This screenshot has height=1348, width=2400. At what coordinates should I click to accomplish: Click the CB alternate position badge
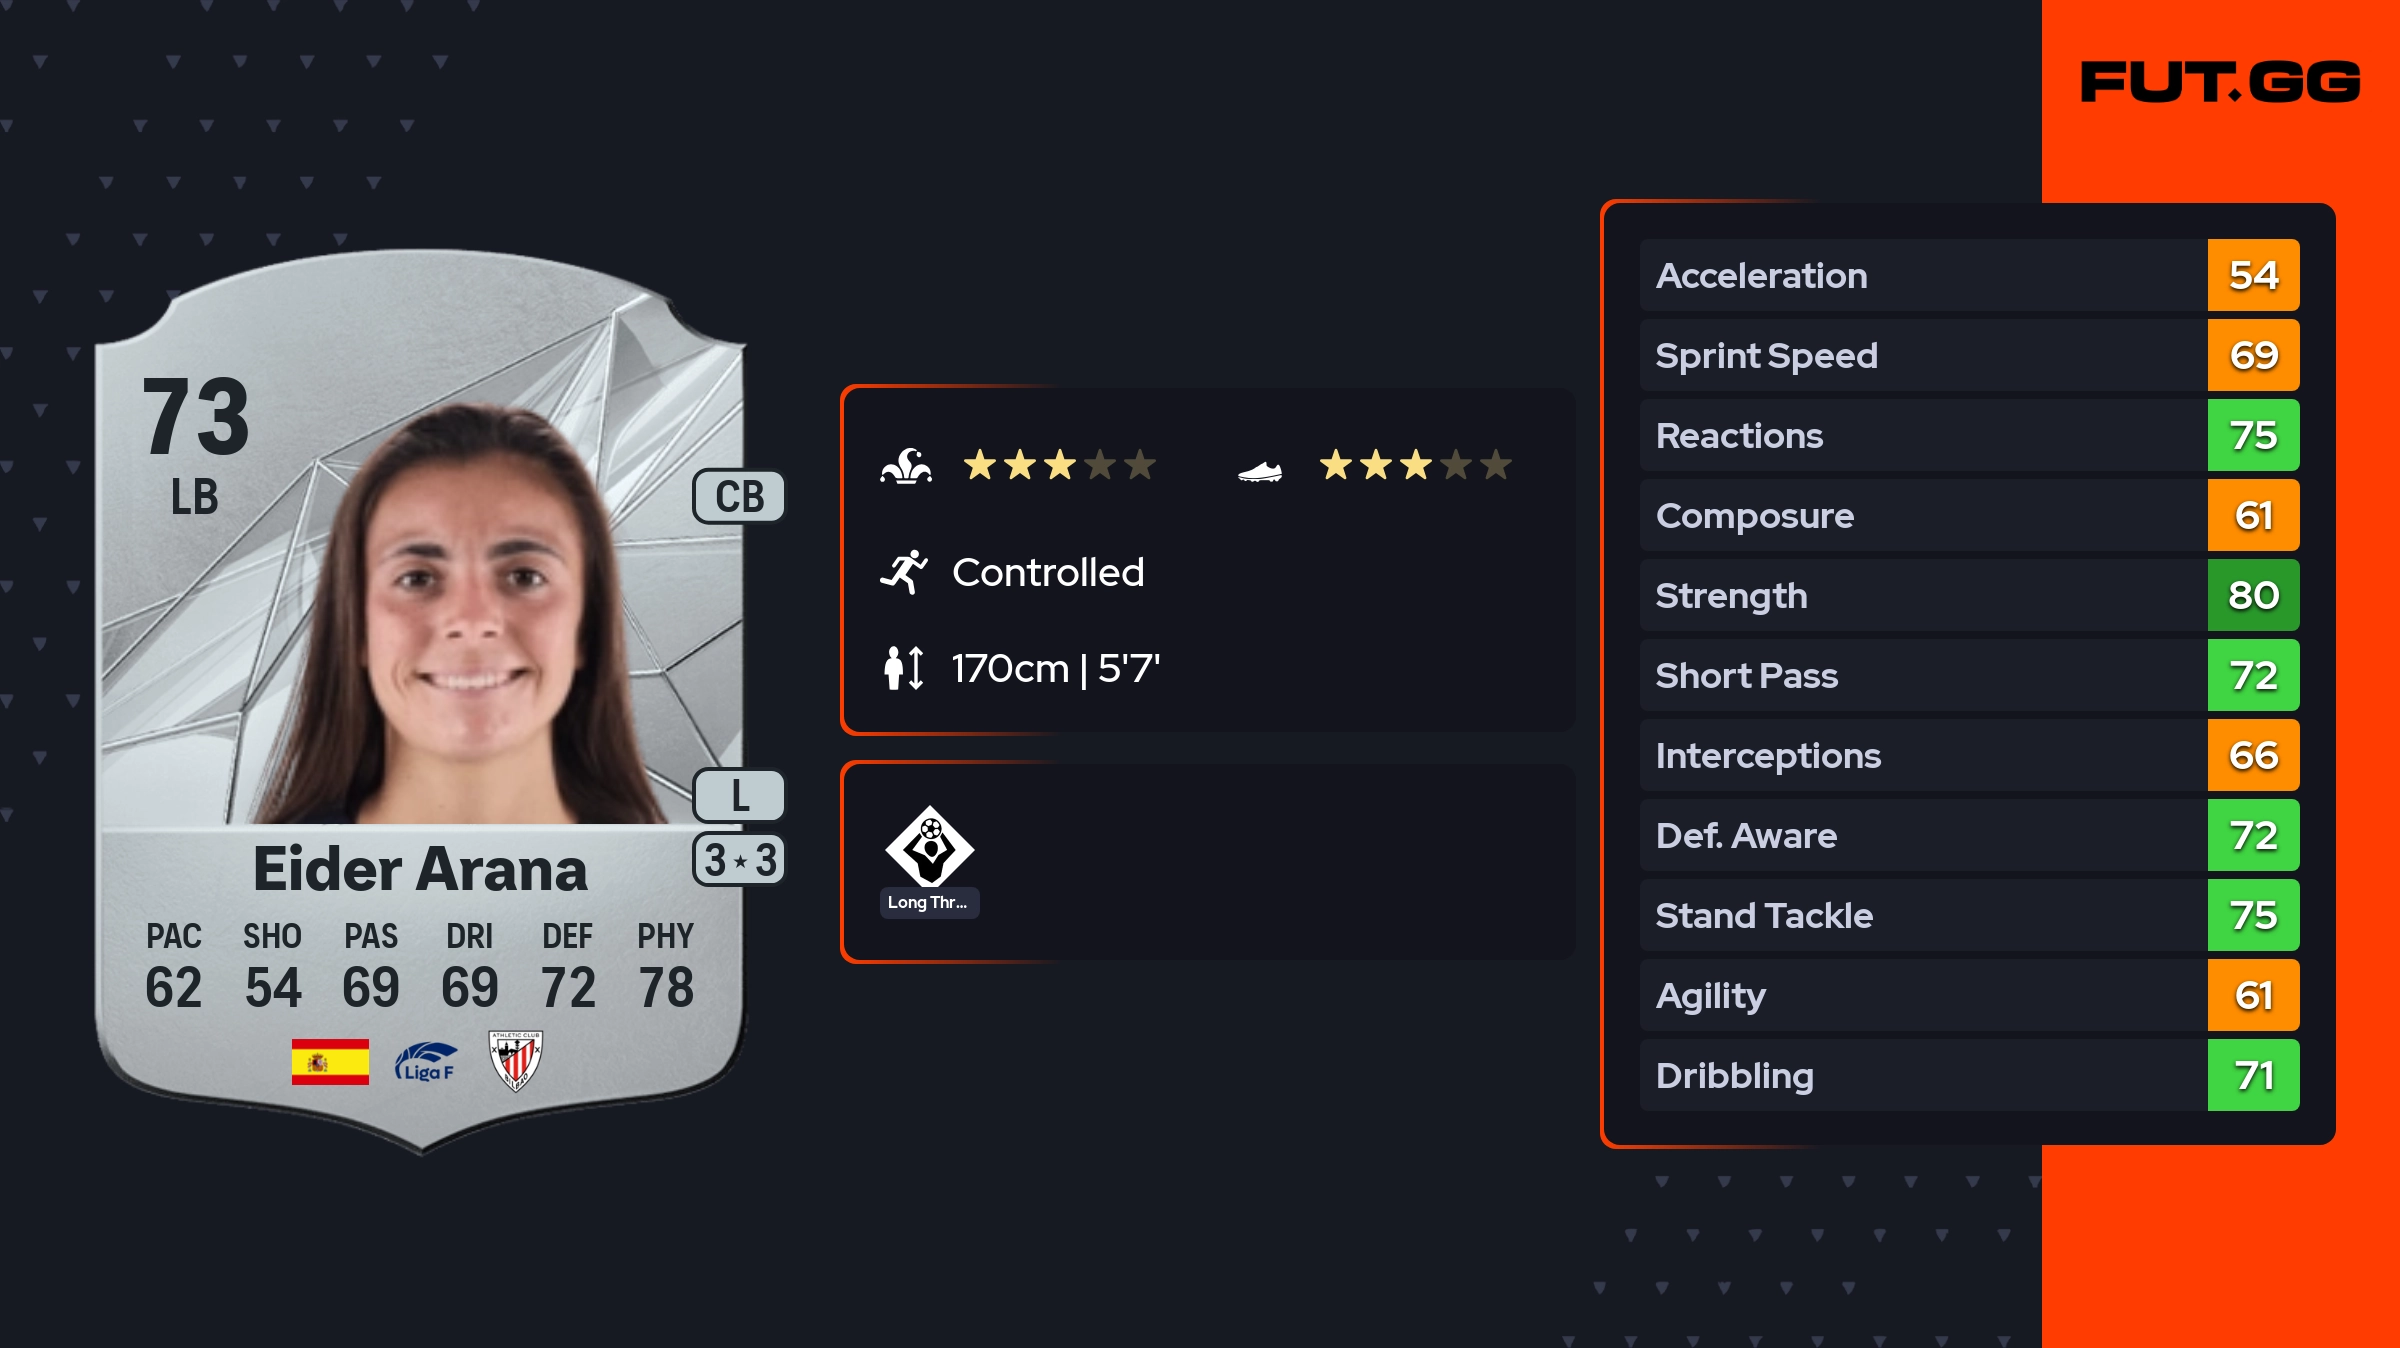(739, 497)
